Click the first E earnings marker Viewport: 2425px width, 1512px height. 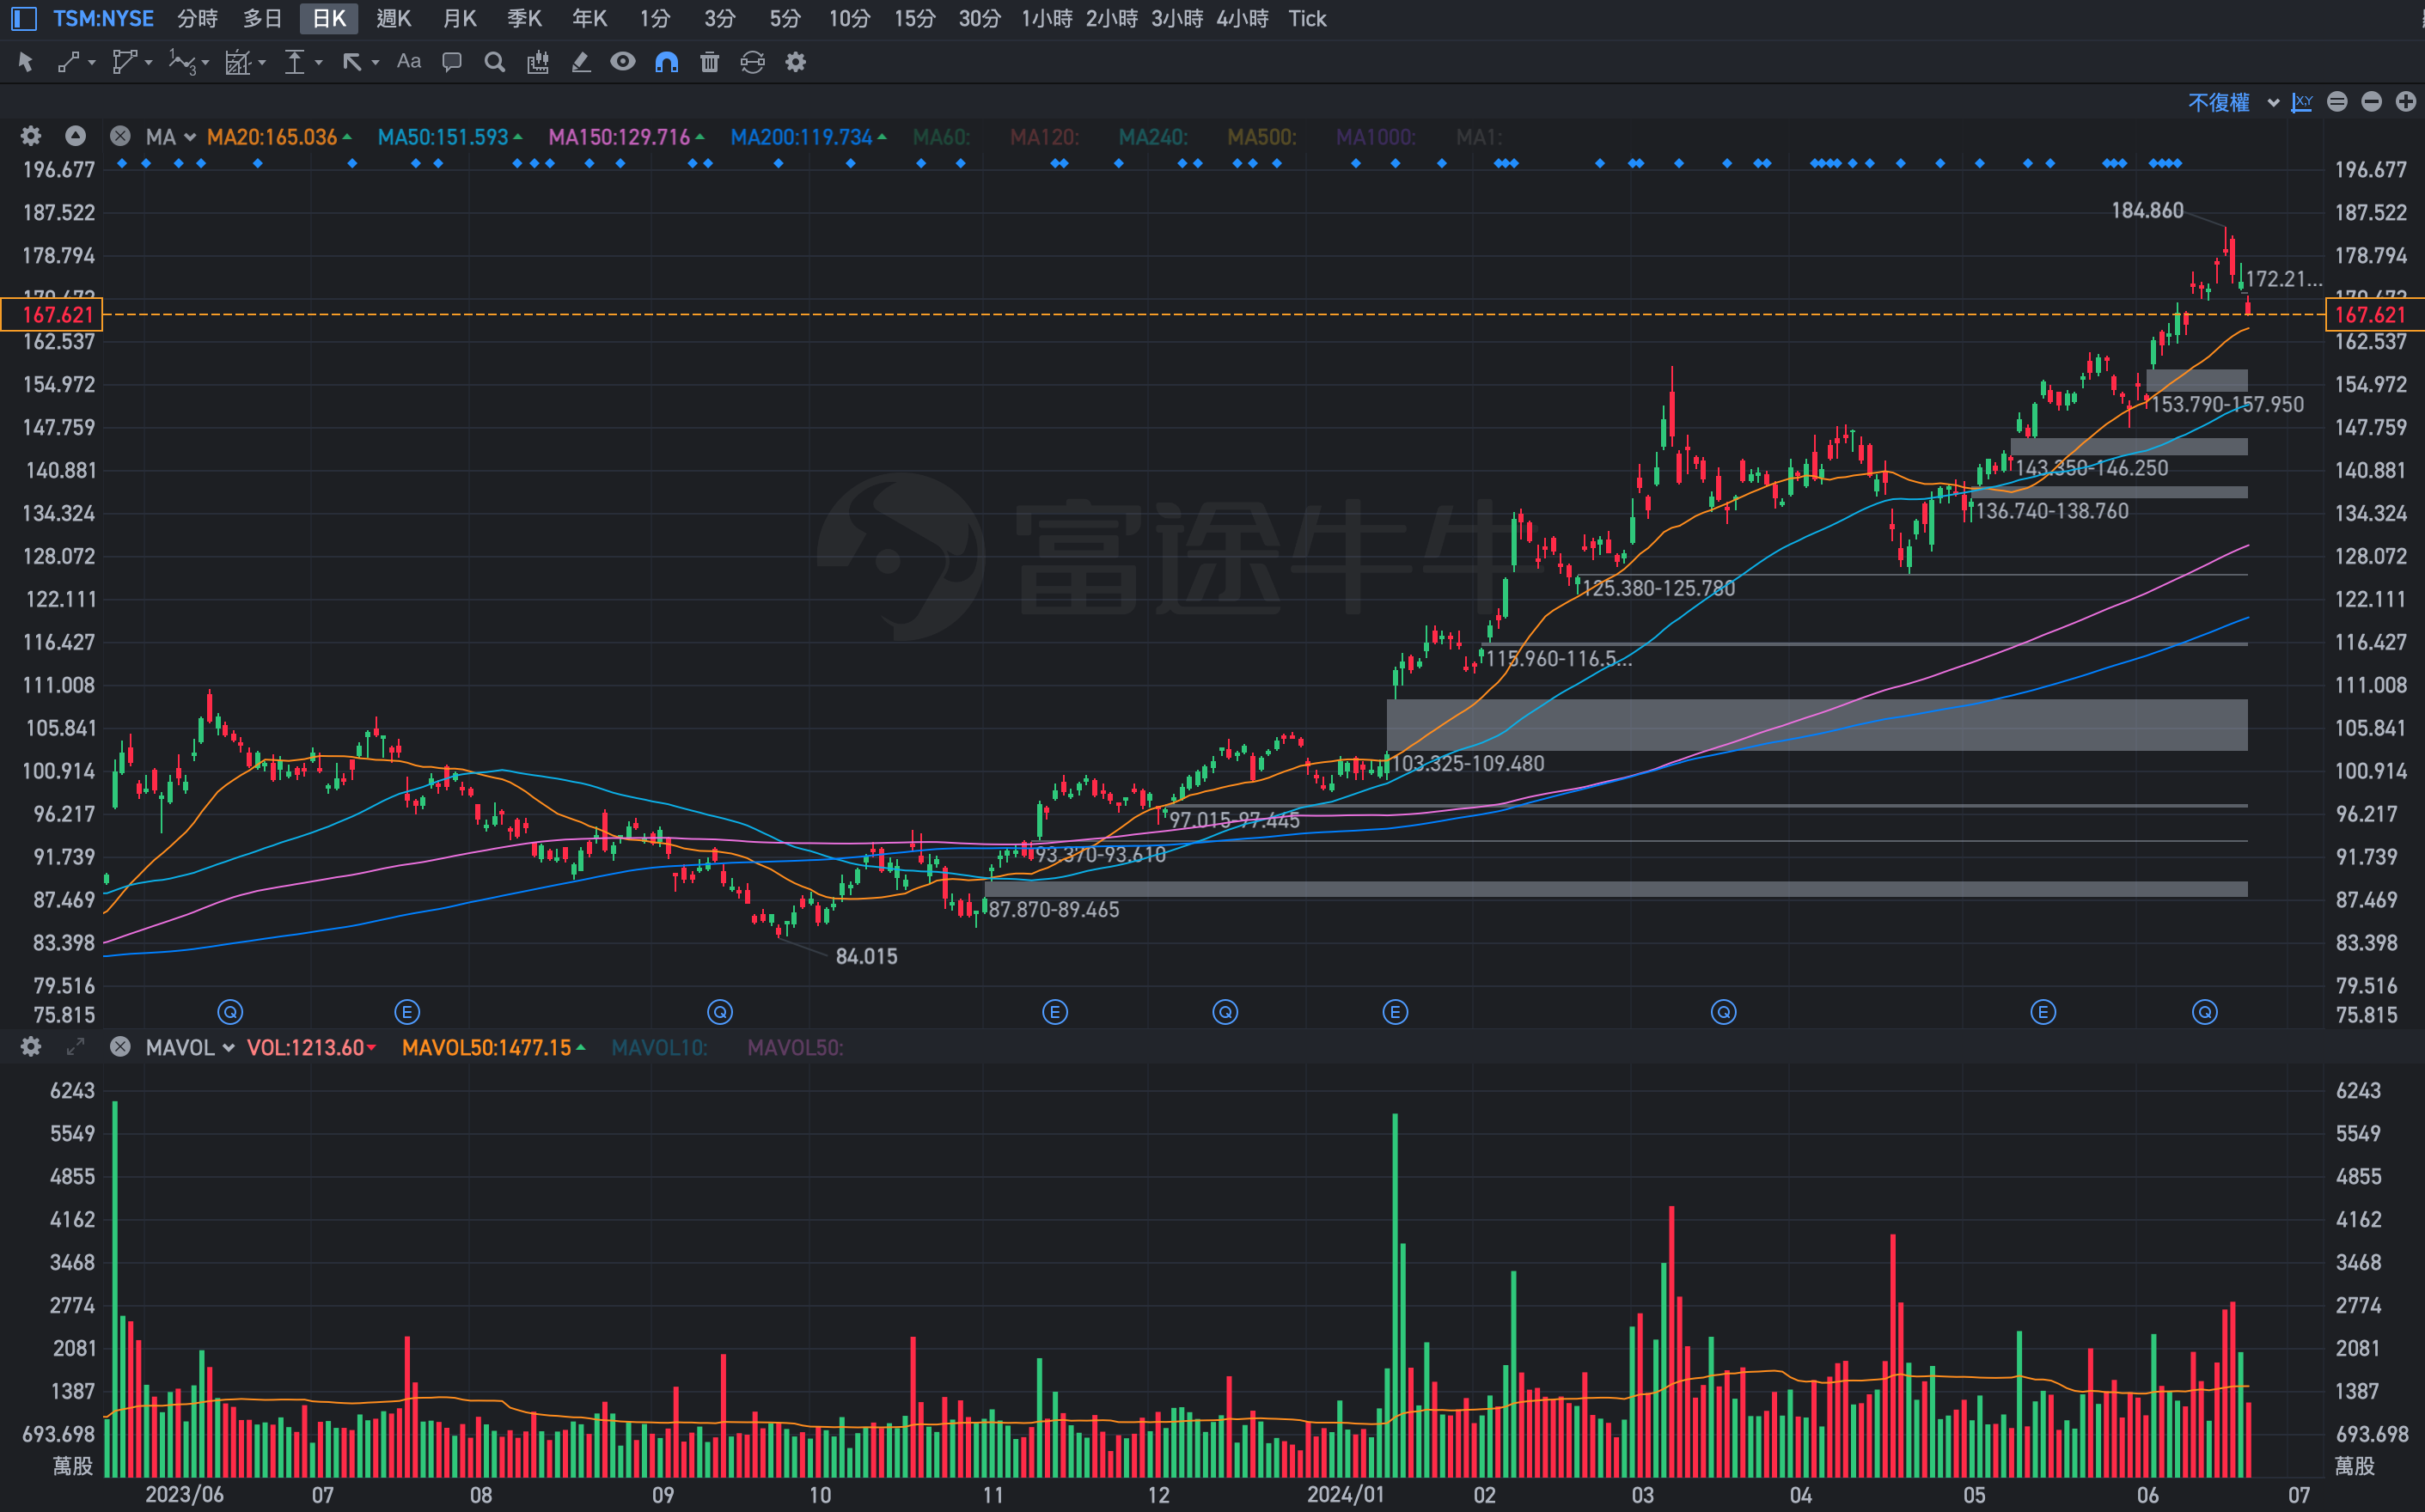click(x=407, y=1012)
